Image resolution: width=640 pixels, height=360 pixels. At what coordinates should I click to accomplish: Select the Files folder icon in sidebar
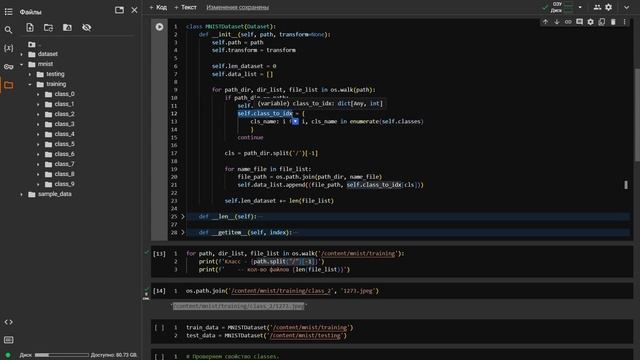pos(9,85)
